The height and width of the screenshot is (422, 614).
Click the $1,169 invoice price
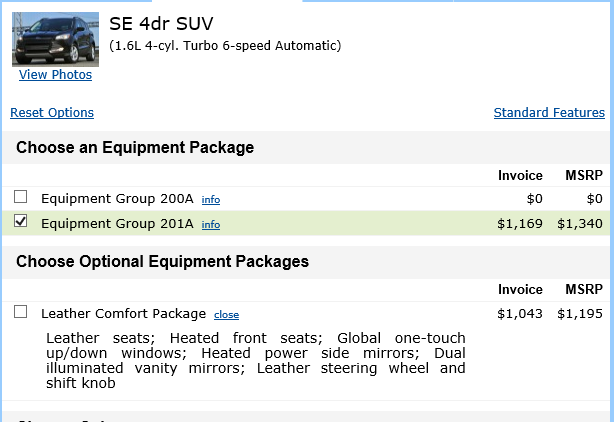tap(520, 224)
